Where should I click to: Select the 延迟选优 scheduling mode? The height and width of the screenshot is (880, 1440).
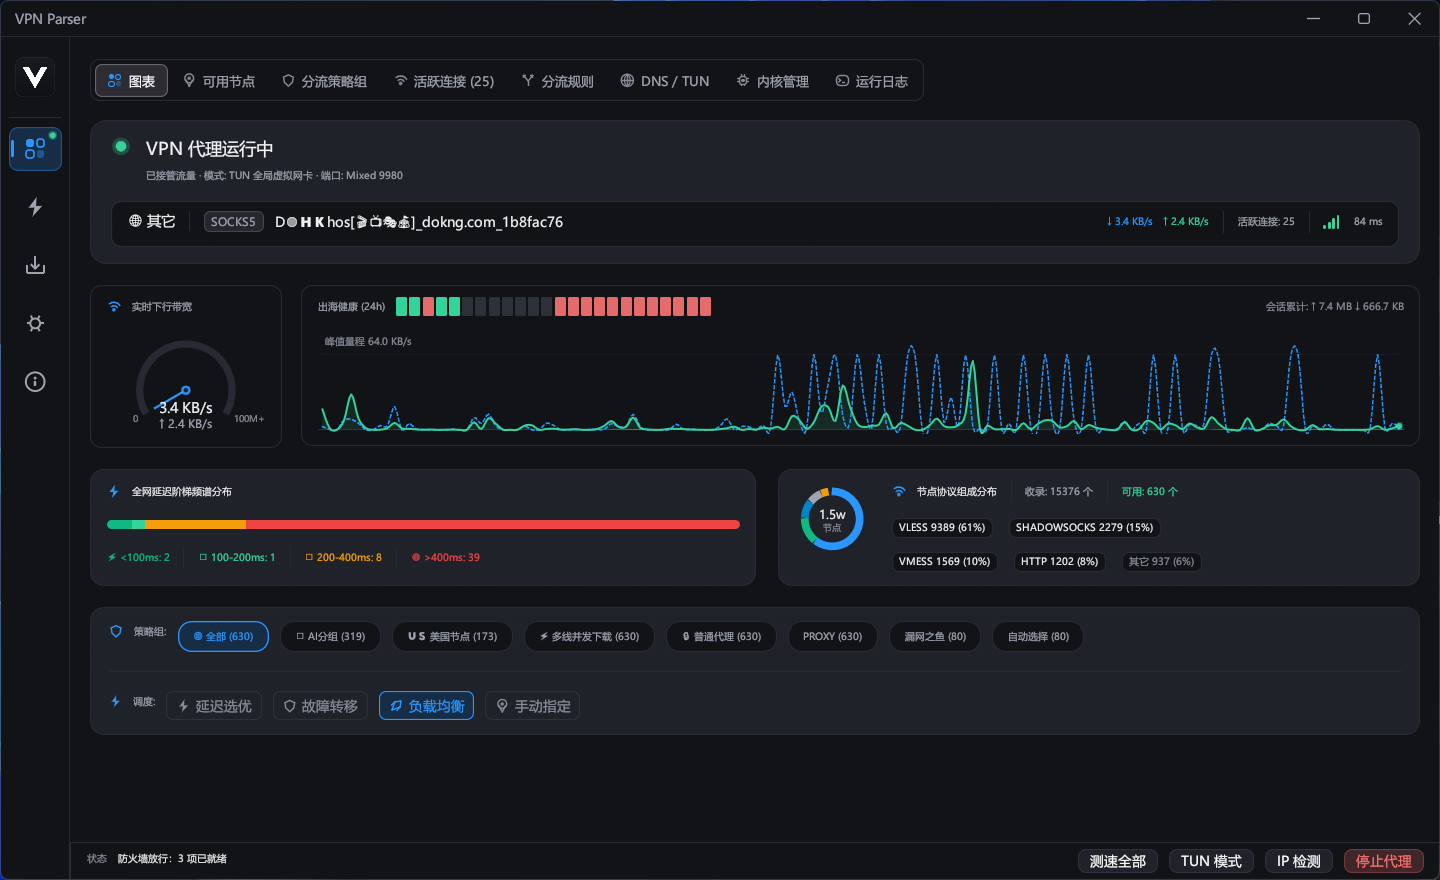click(x=214, y=706)
